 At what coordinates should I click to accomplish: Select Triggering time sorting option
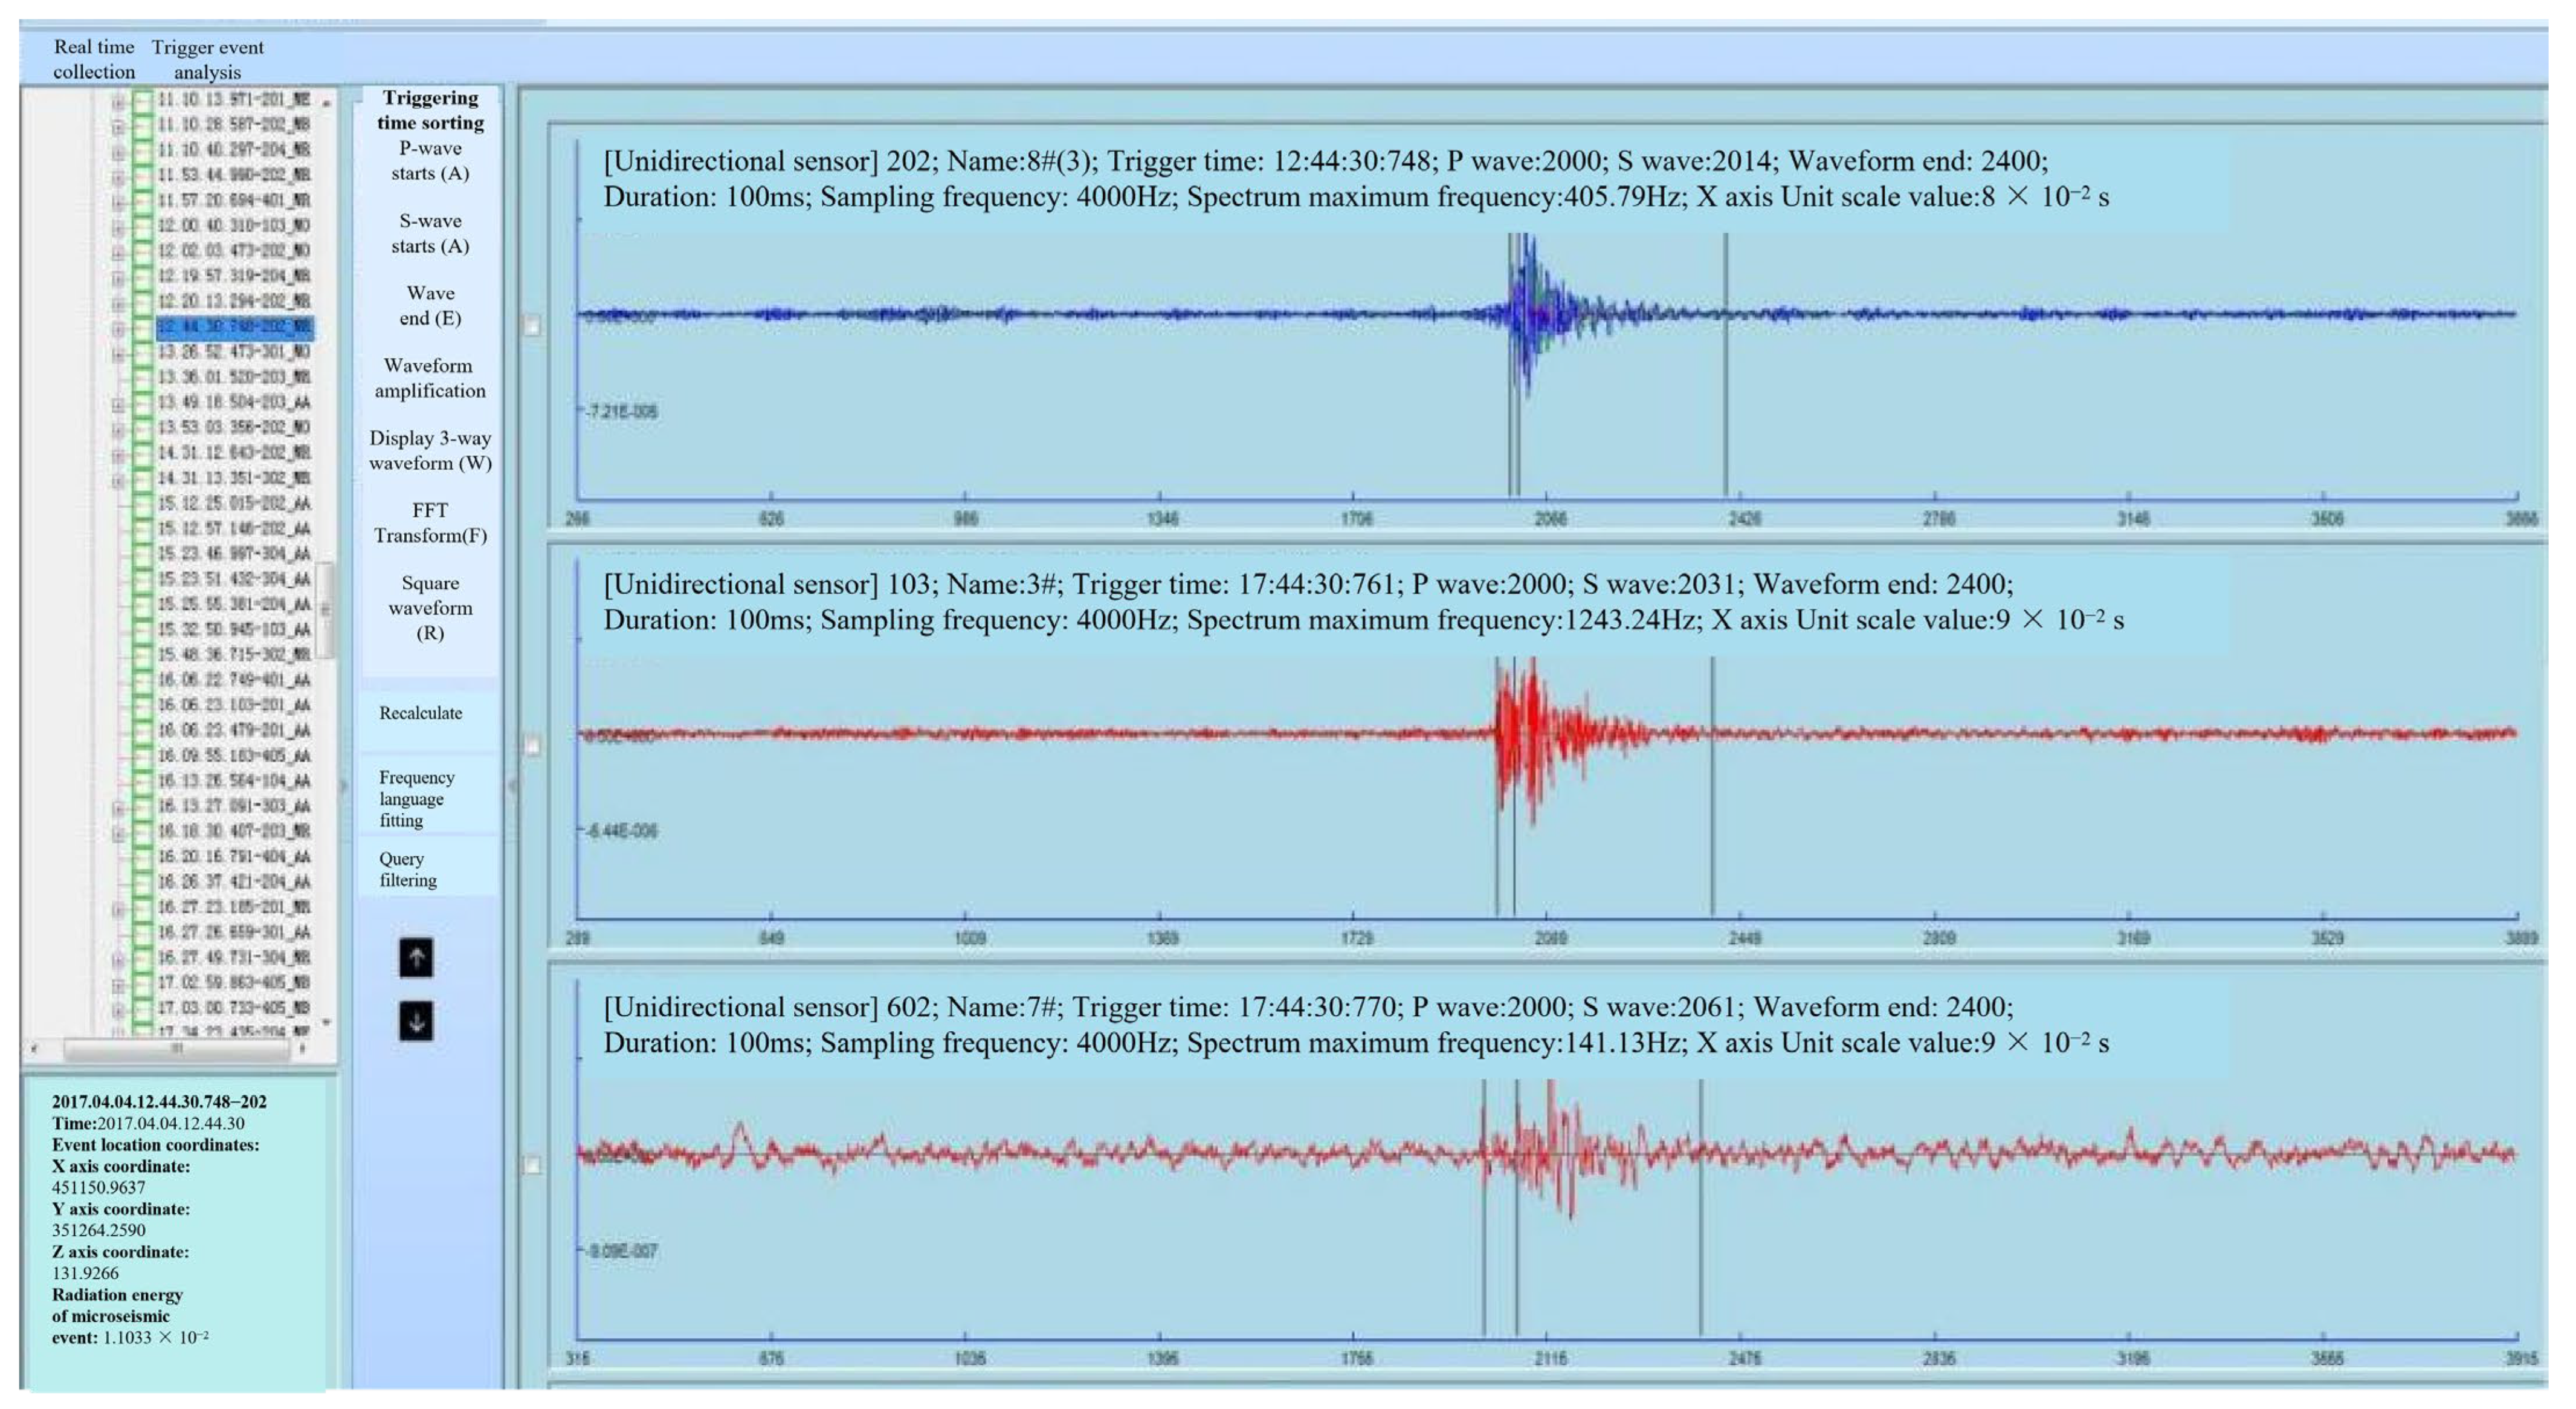point(430,110)
